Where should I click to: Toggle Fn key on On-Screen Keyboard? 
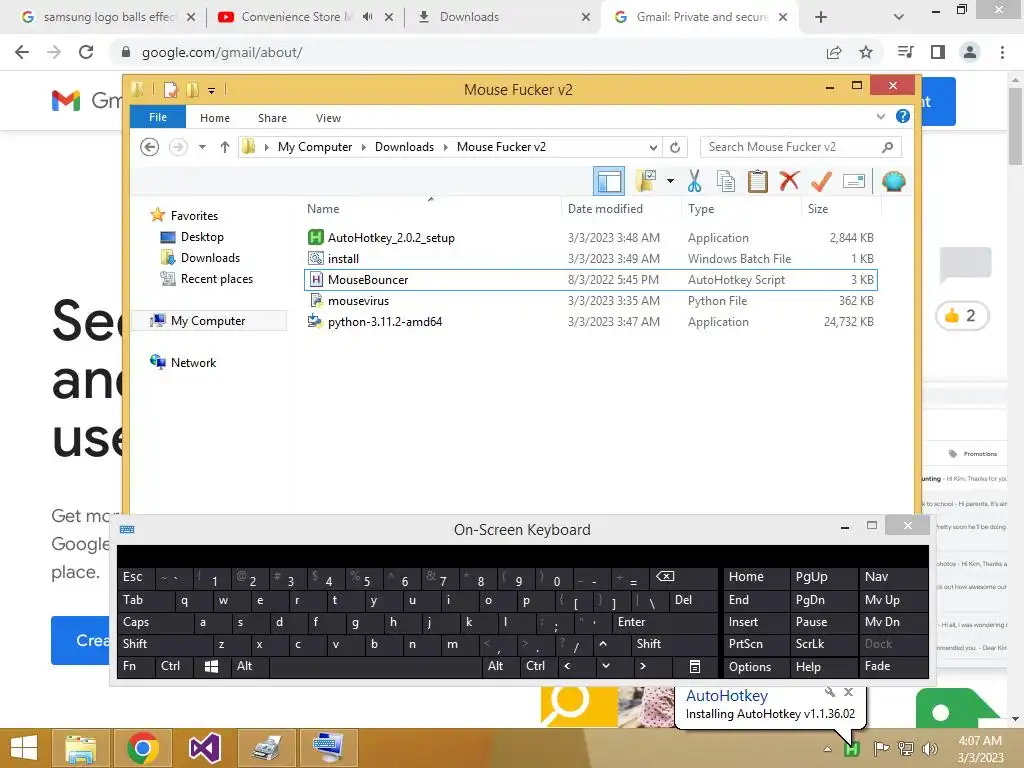[x=136, y=666]
